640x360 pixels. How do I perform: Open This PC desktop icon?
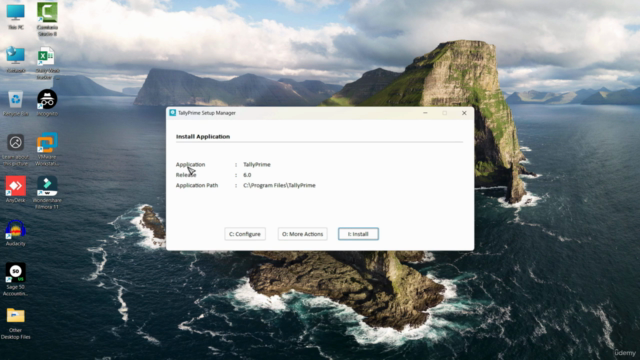tap(16, 16)
